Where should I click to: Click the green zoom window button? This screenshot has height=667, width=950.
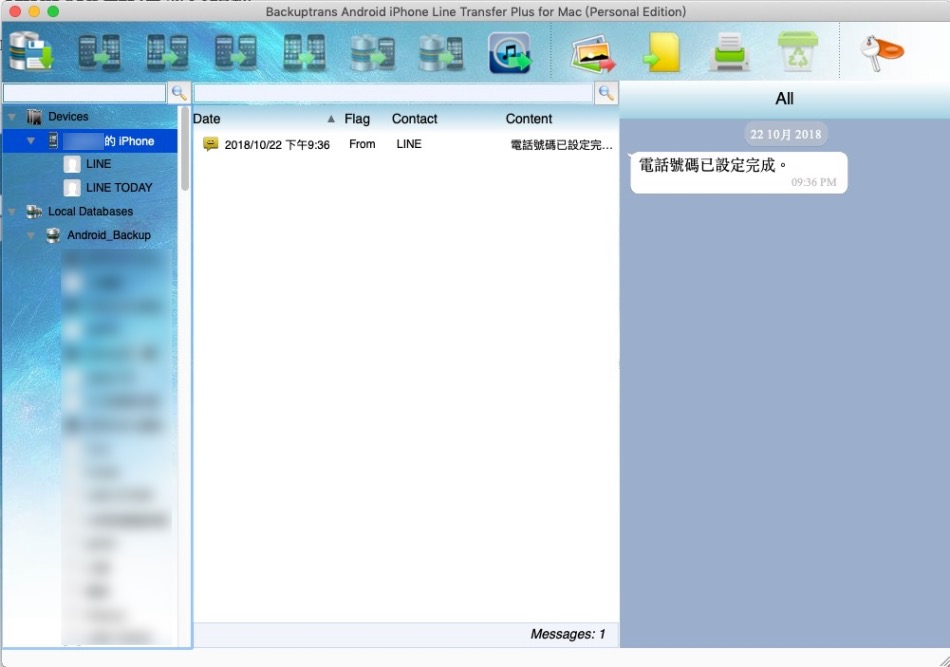point(53,11)
